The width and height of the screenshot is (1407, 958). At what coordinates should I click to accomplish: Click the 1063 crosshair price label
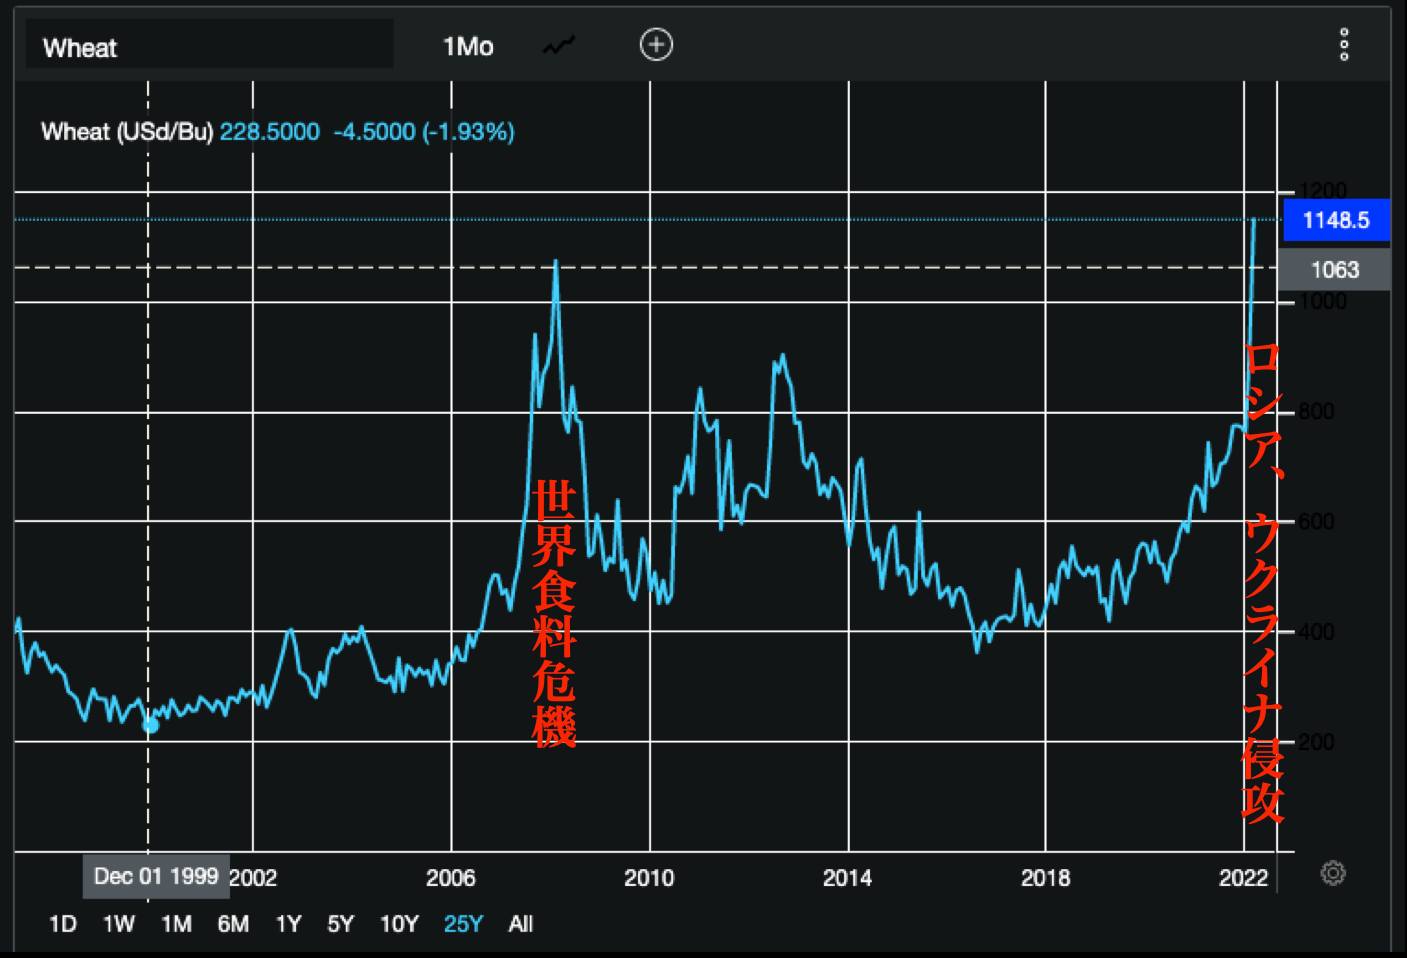pyautogui.click(x=1335, y=269)
